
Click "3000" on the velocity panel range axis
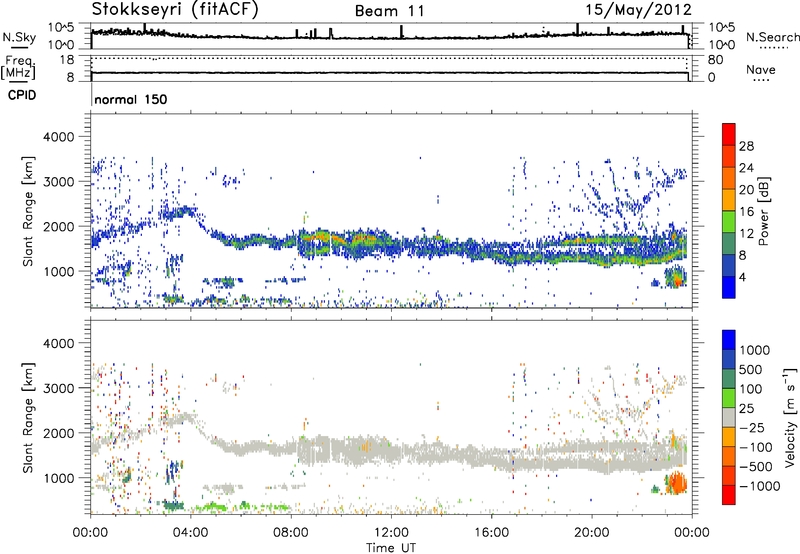[x=58, y=388]
